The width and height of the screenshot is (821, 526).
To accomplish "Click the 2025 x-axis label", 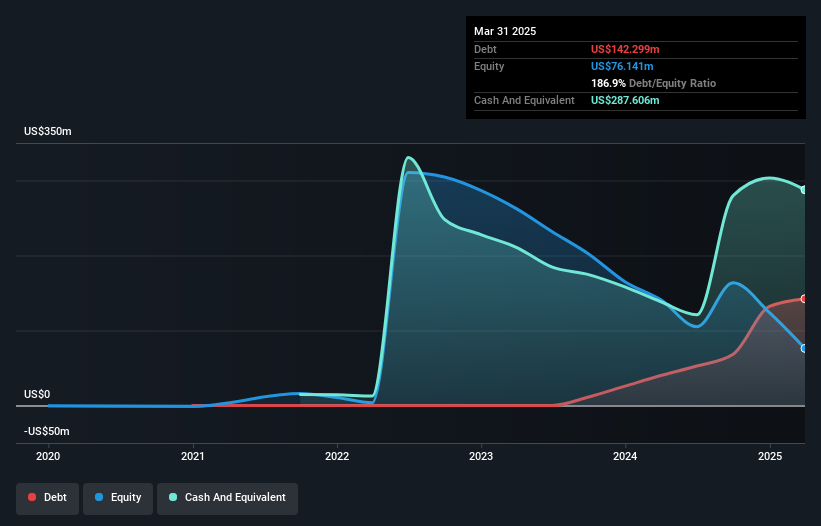I will pos(770,456).
